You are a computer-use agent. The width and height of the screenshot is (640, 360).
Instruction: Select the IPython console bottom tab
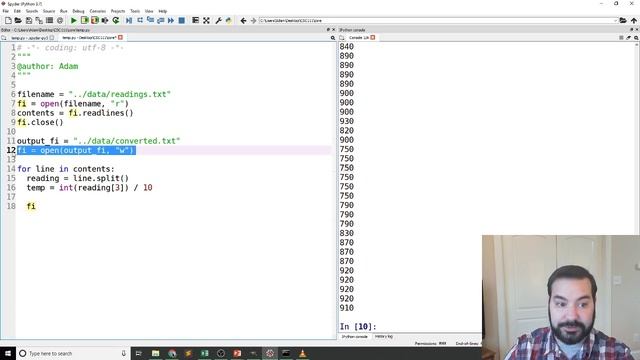pyautogui.click(x=355, y=337)
